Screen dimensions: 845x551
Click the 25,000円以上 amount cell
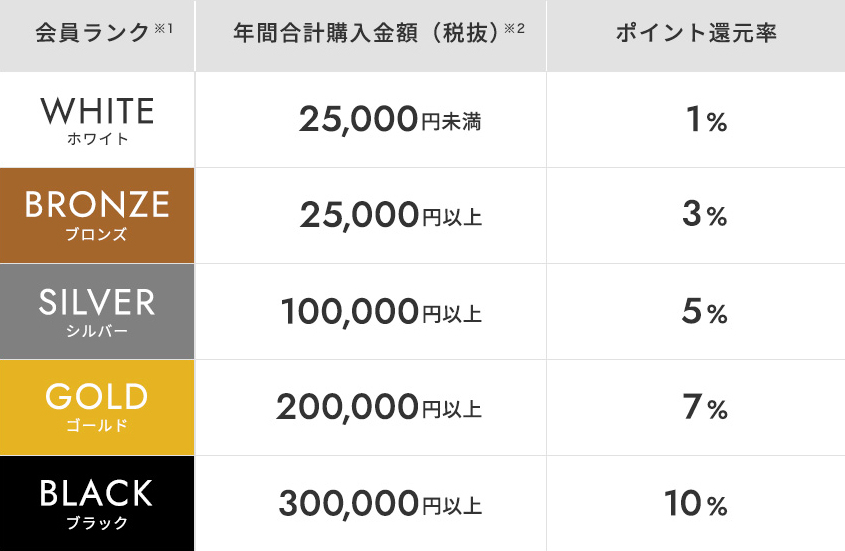pos(390,216)
